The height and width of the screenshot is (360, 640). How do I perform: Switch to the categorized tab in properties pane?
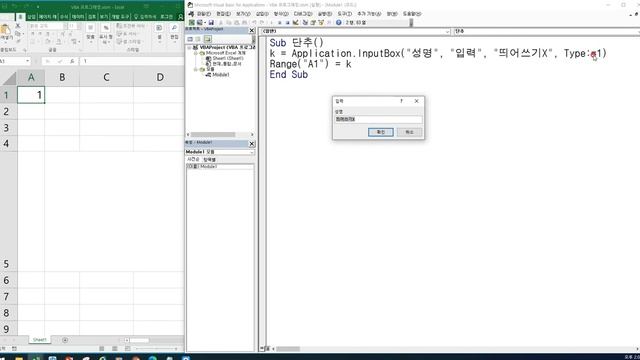tap(209, 159)
